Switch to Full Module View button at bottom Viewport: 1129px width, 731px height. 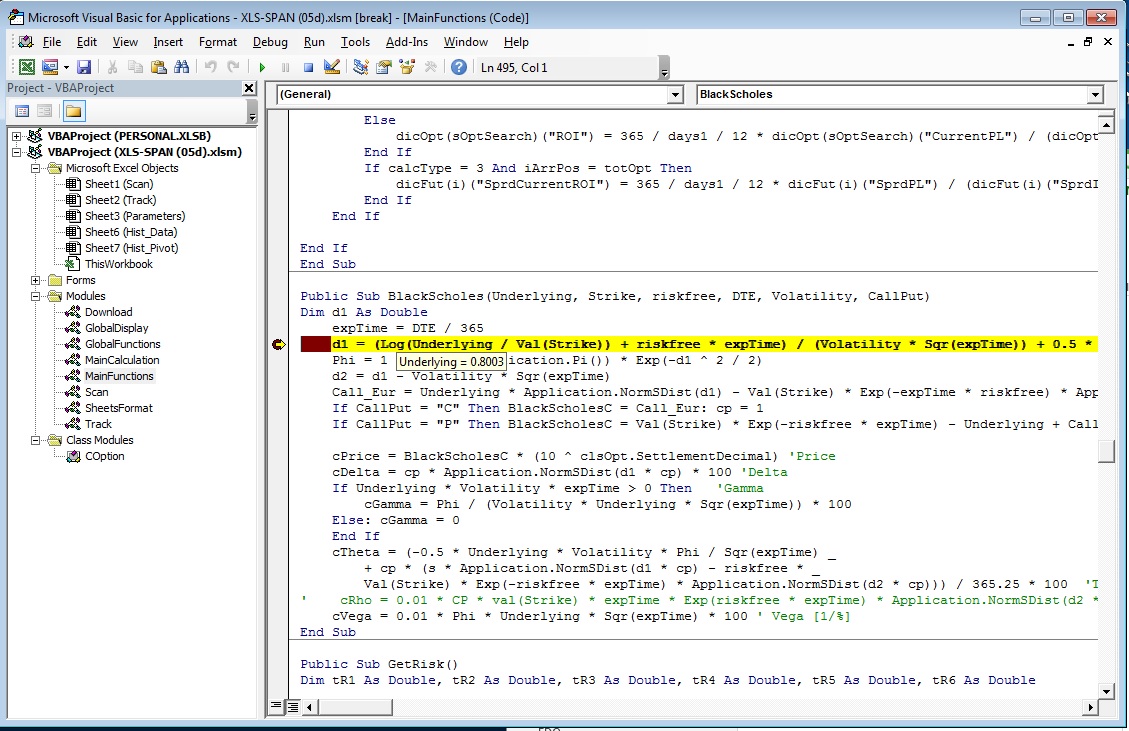[292, 707]
